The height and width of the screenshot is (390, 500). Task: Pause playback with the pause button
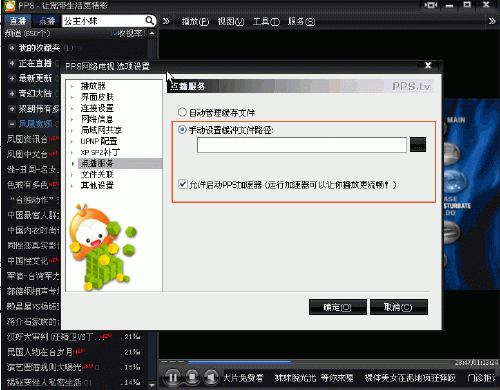[173, 377]
